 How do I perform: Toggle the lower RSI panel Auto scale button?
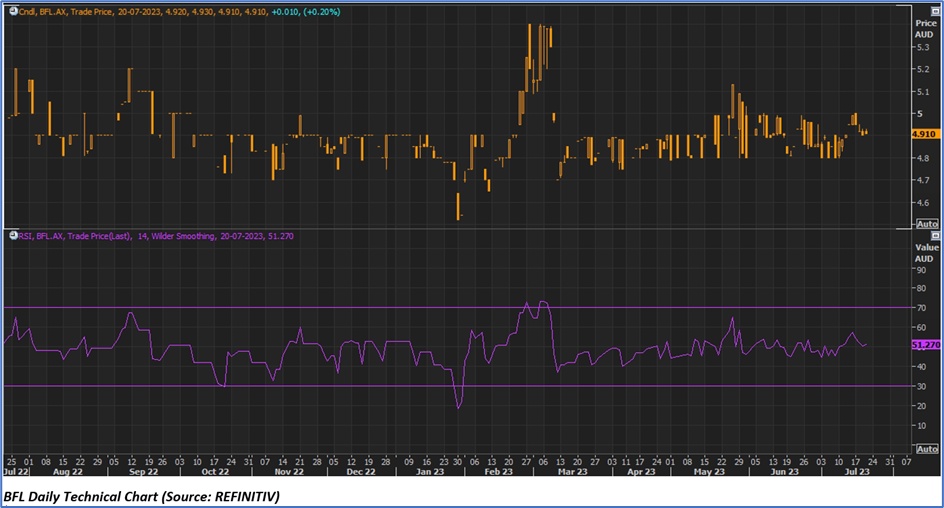pos(927,448)
